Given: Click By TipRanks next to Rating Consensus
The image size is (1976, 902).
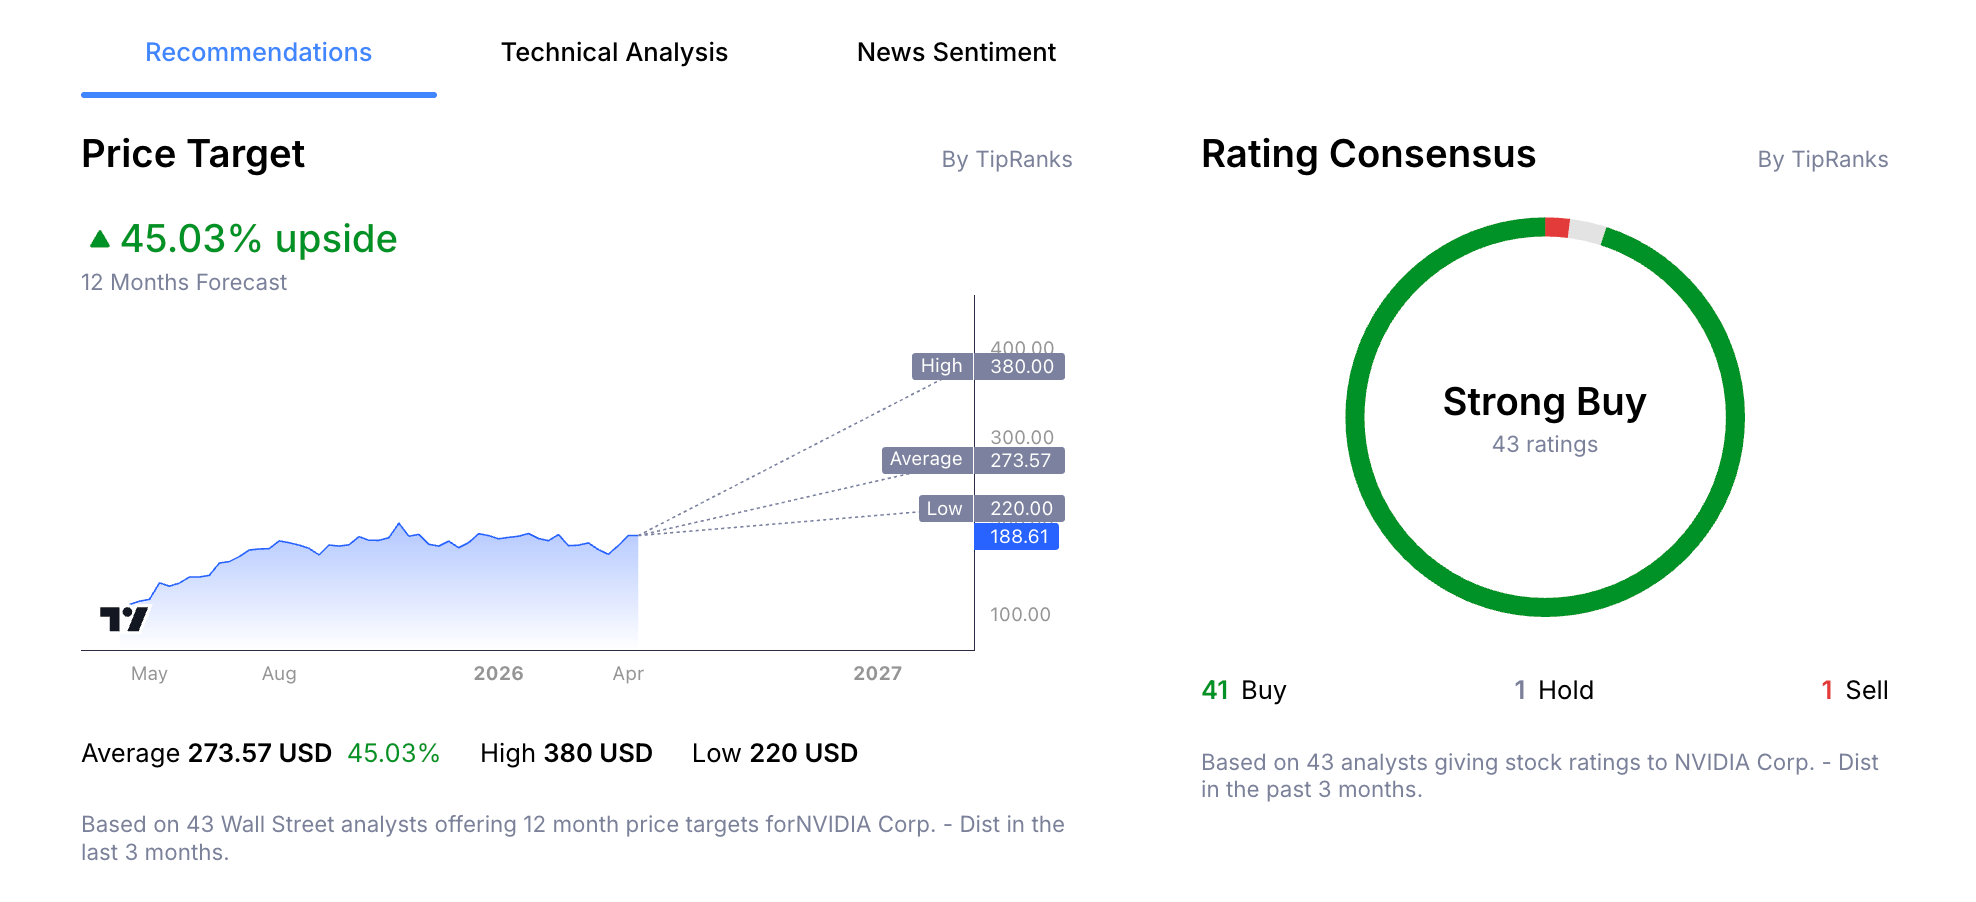Looking at the screenshot, I should click(x=1823, y=159).
